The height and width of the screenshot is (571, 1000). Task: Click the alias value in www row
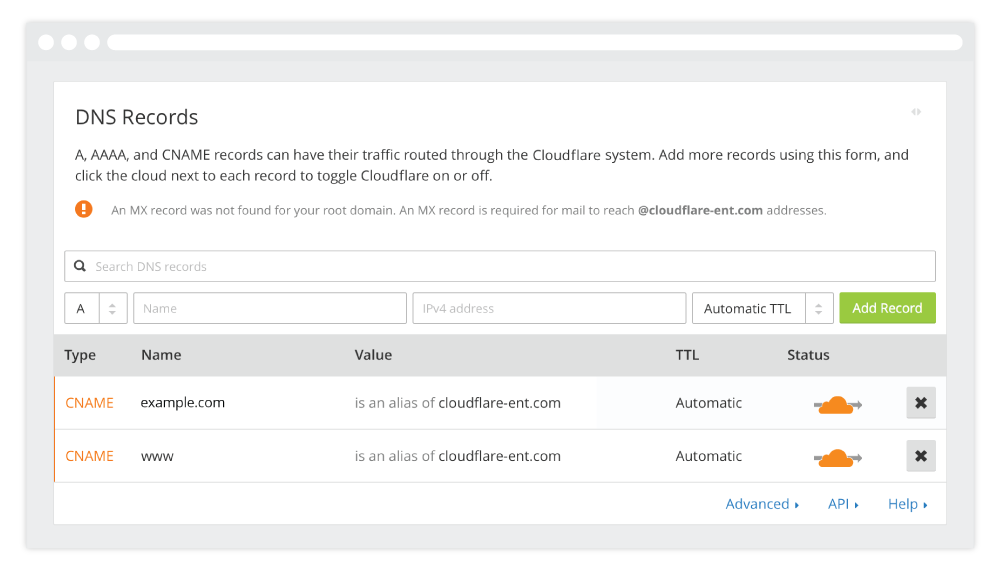coord(458,456)
